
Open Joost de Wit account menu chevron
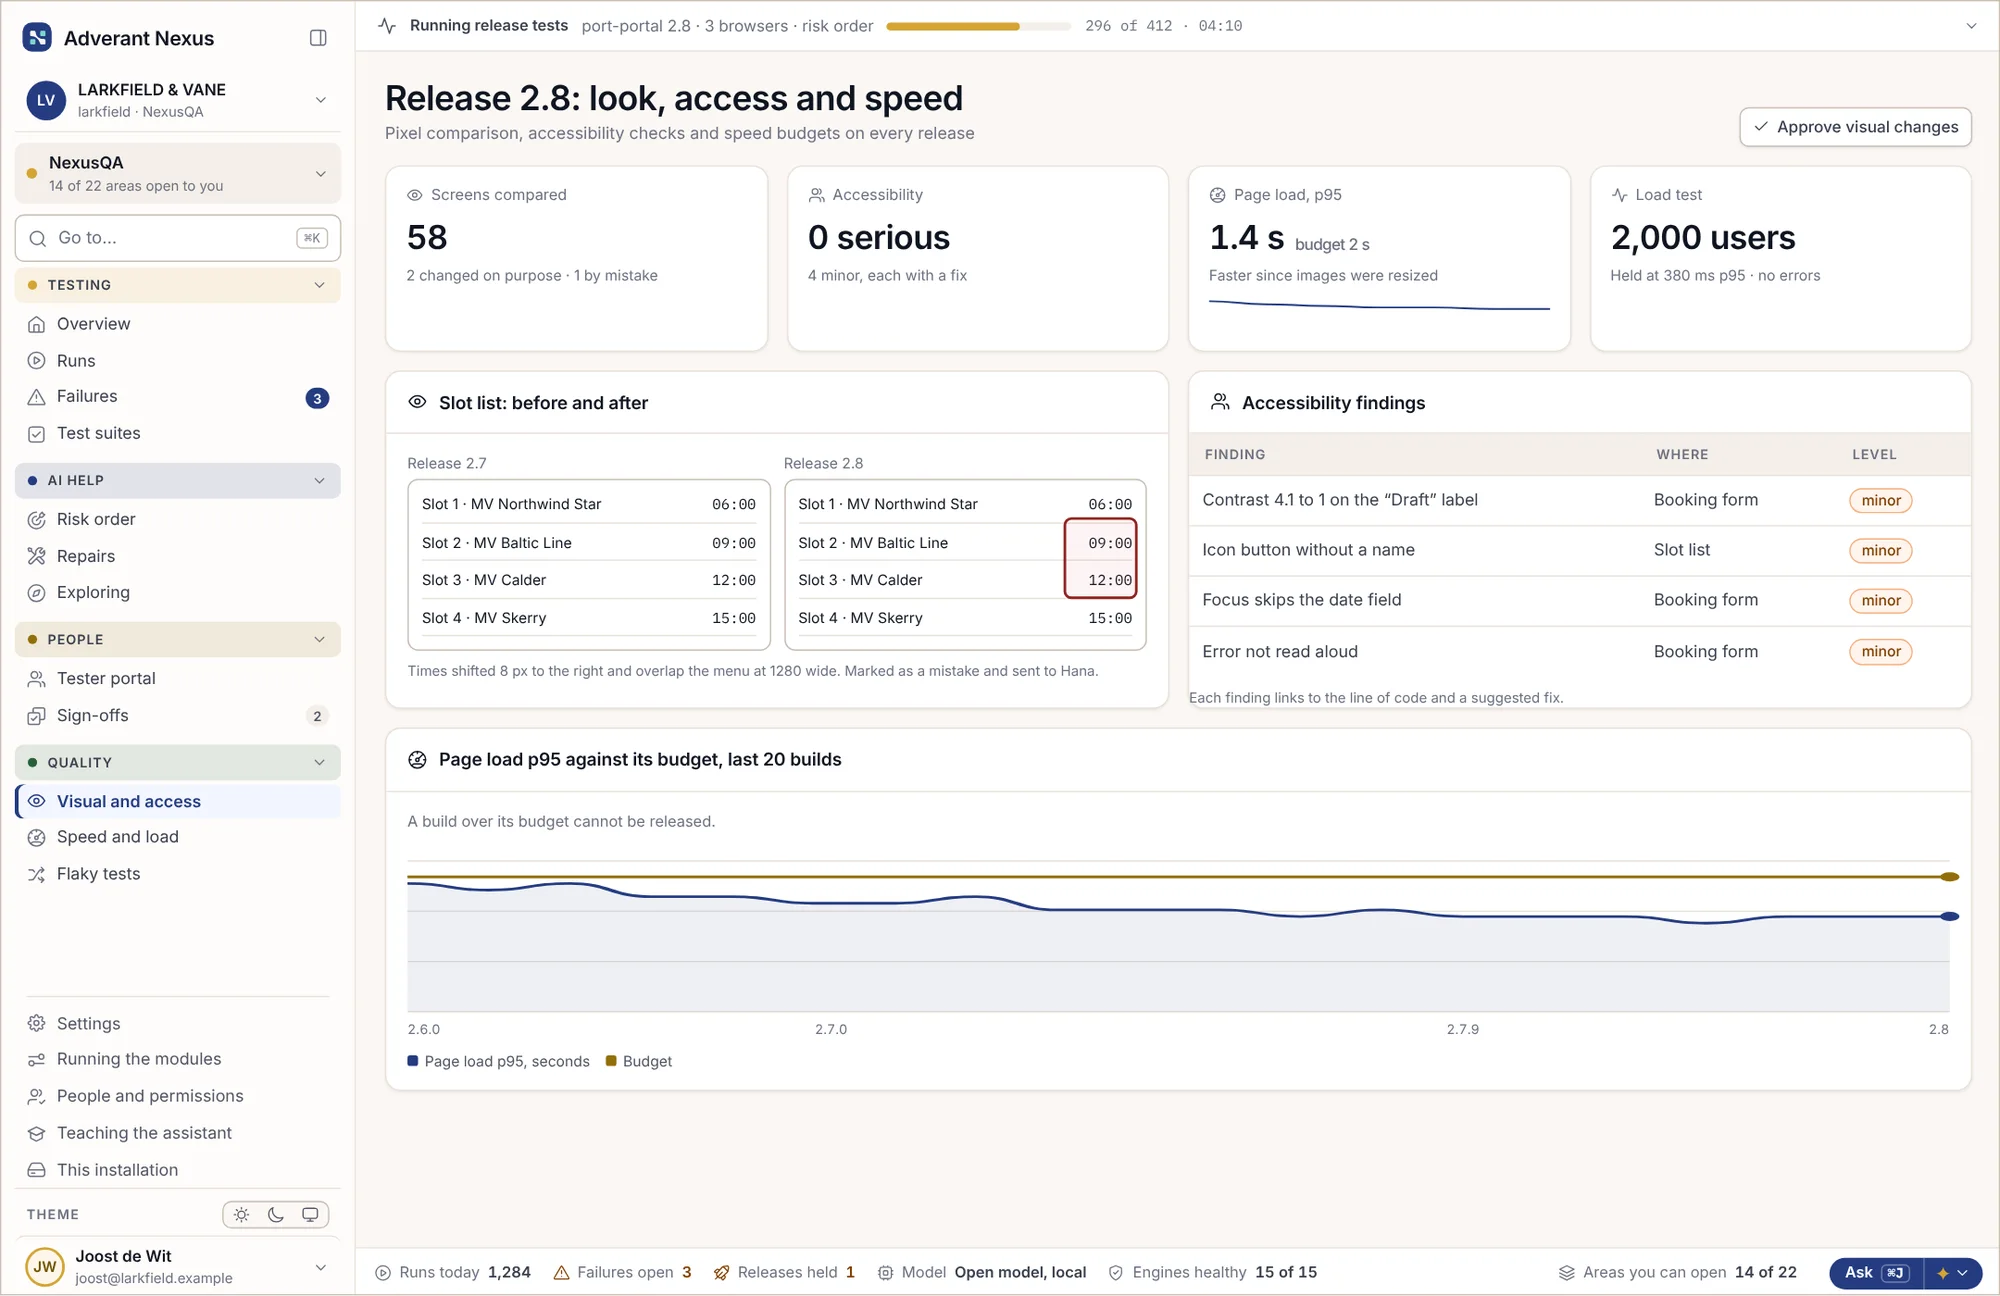tap(320, 1267)
